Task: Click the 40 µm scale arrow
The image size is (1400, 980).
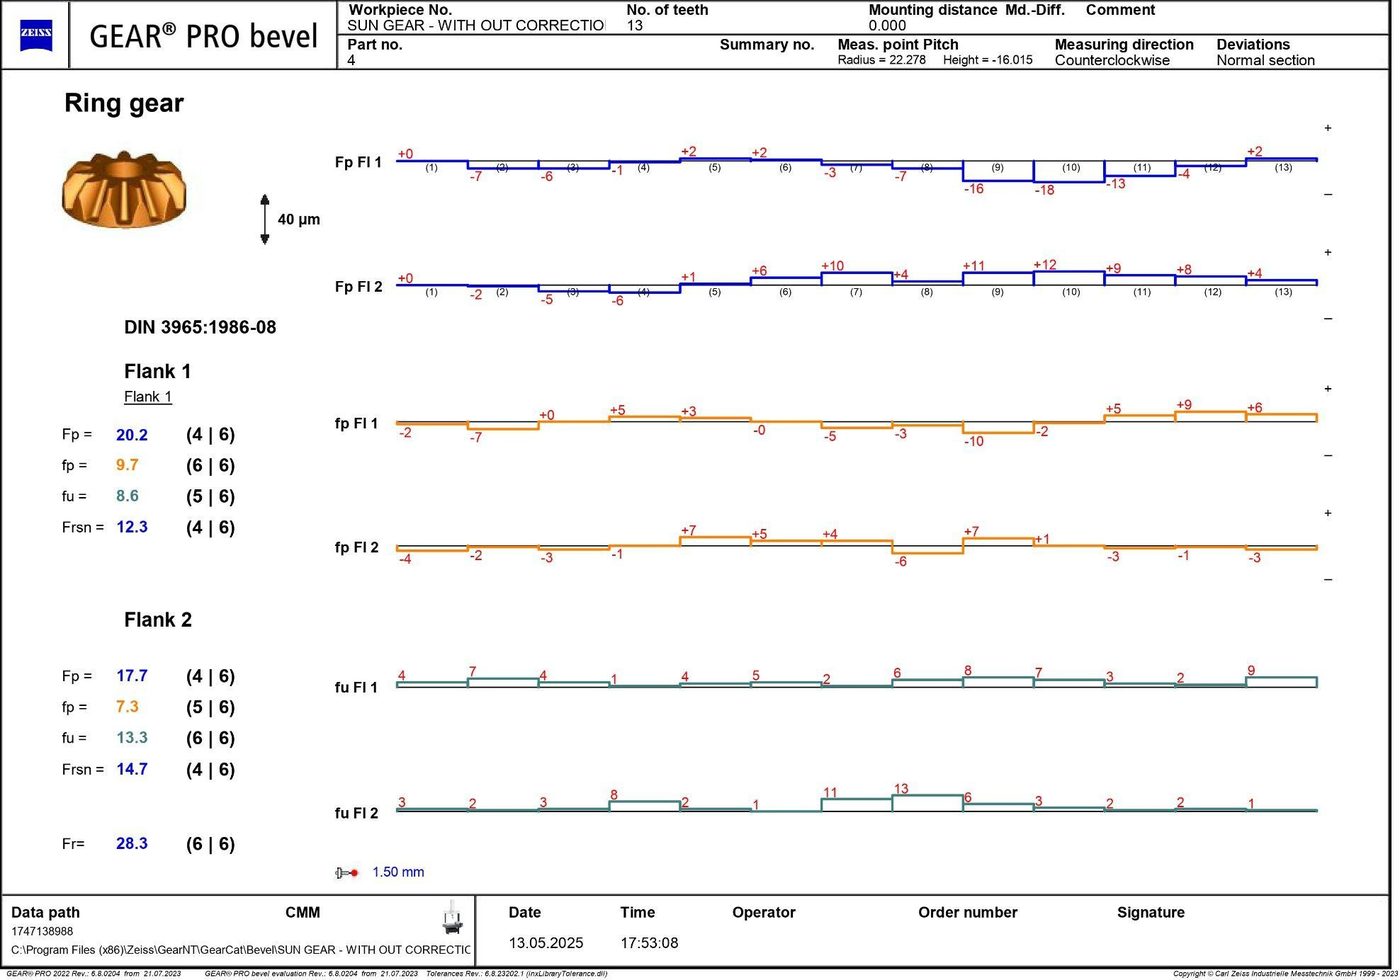Action: (x=265, y=219)
